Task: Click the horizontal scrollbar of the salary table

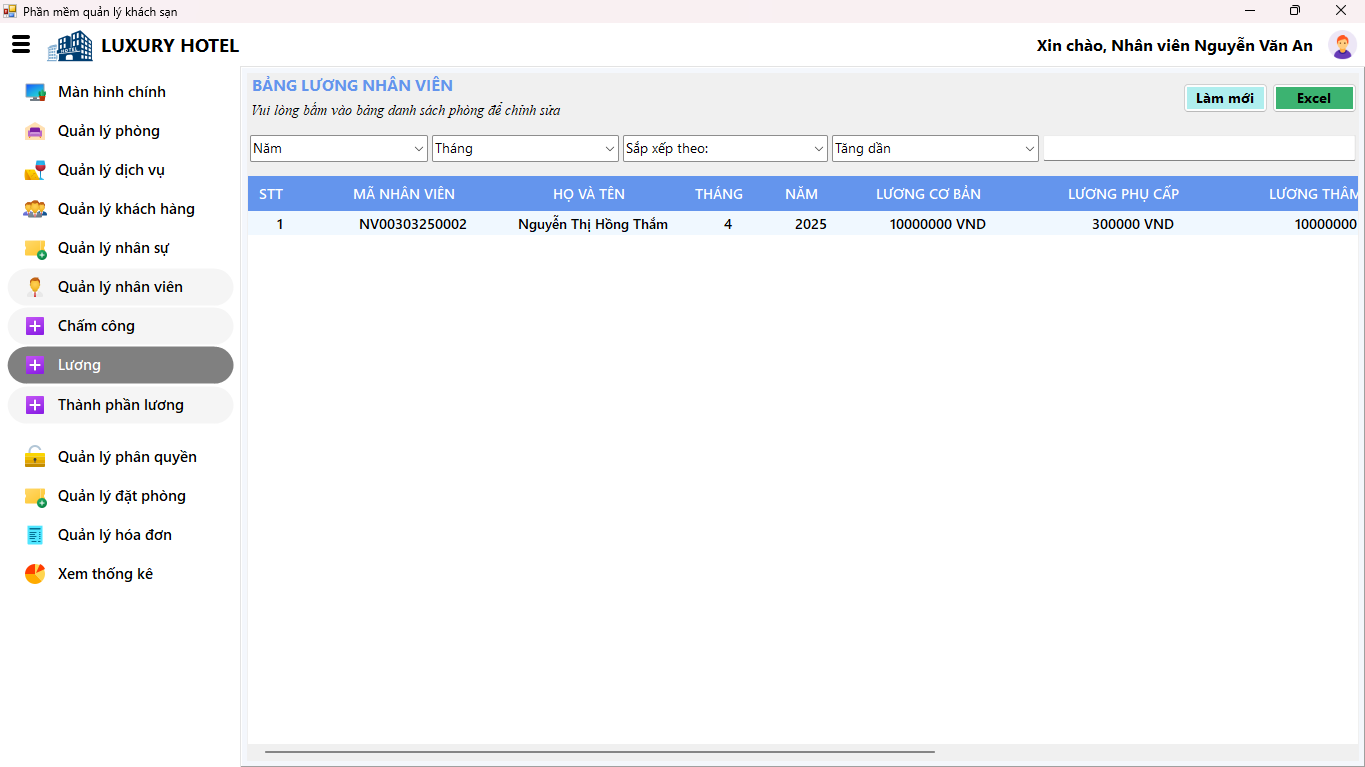Action: 599,751
